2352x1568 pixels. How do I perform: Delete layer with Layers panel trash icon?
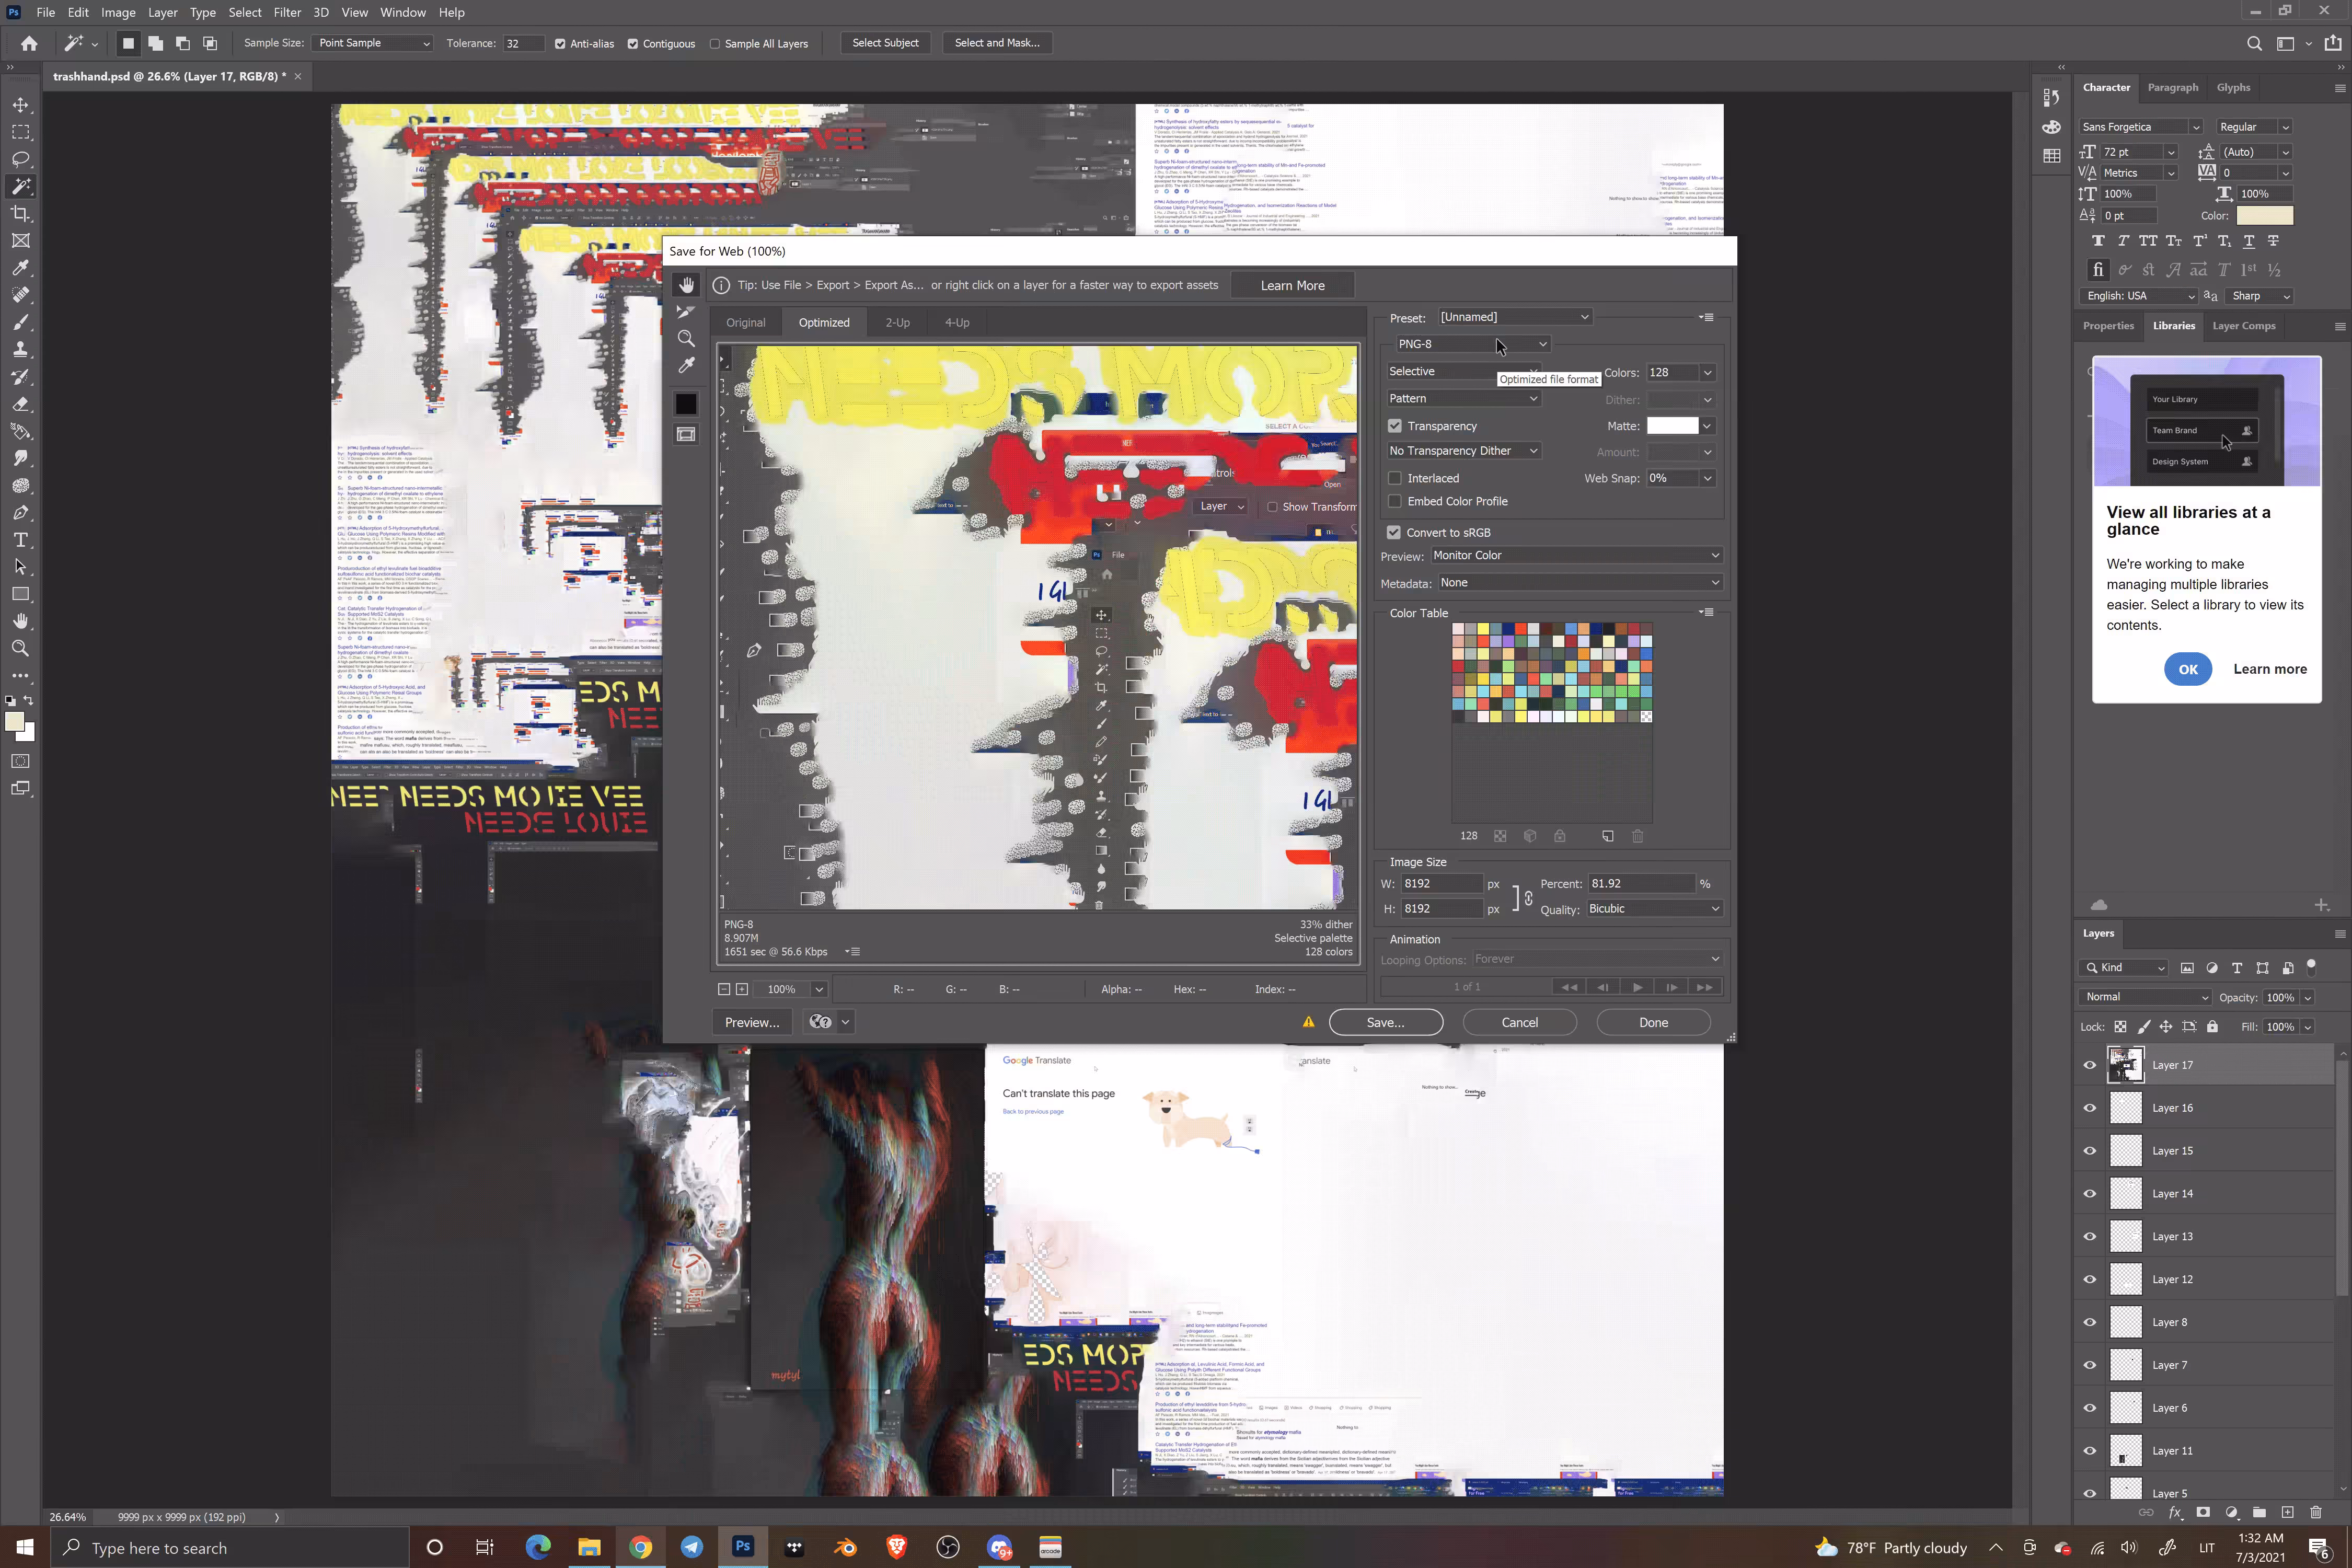[2316, 1512]
